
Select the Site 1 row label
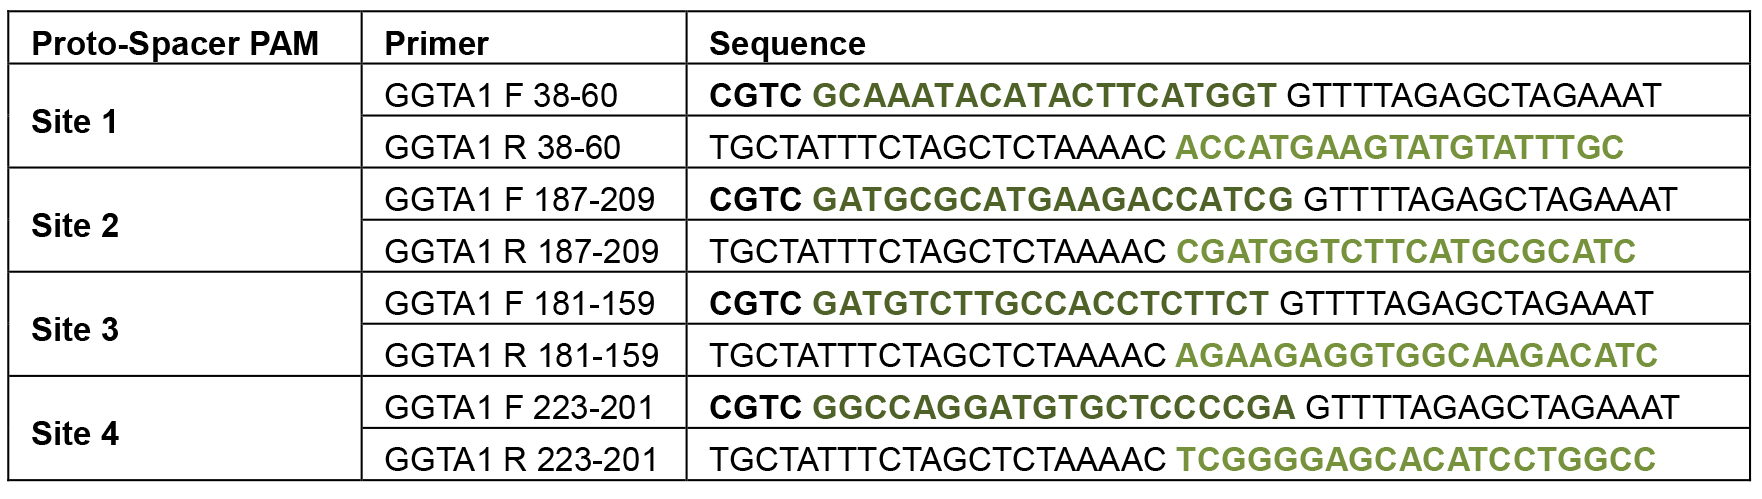[x=75, y=122]
